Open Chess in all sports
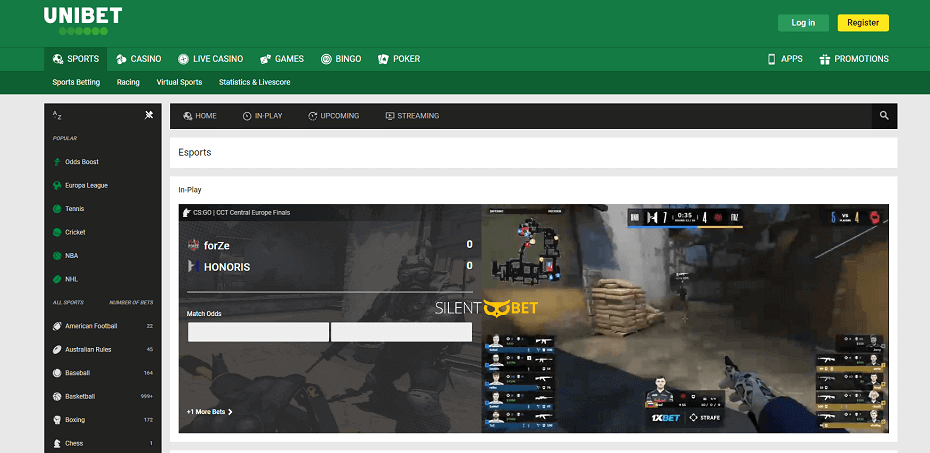Image resolution: width=930 pixels, height=453 pixels. (103, 443)
